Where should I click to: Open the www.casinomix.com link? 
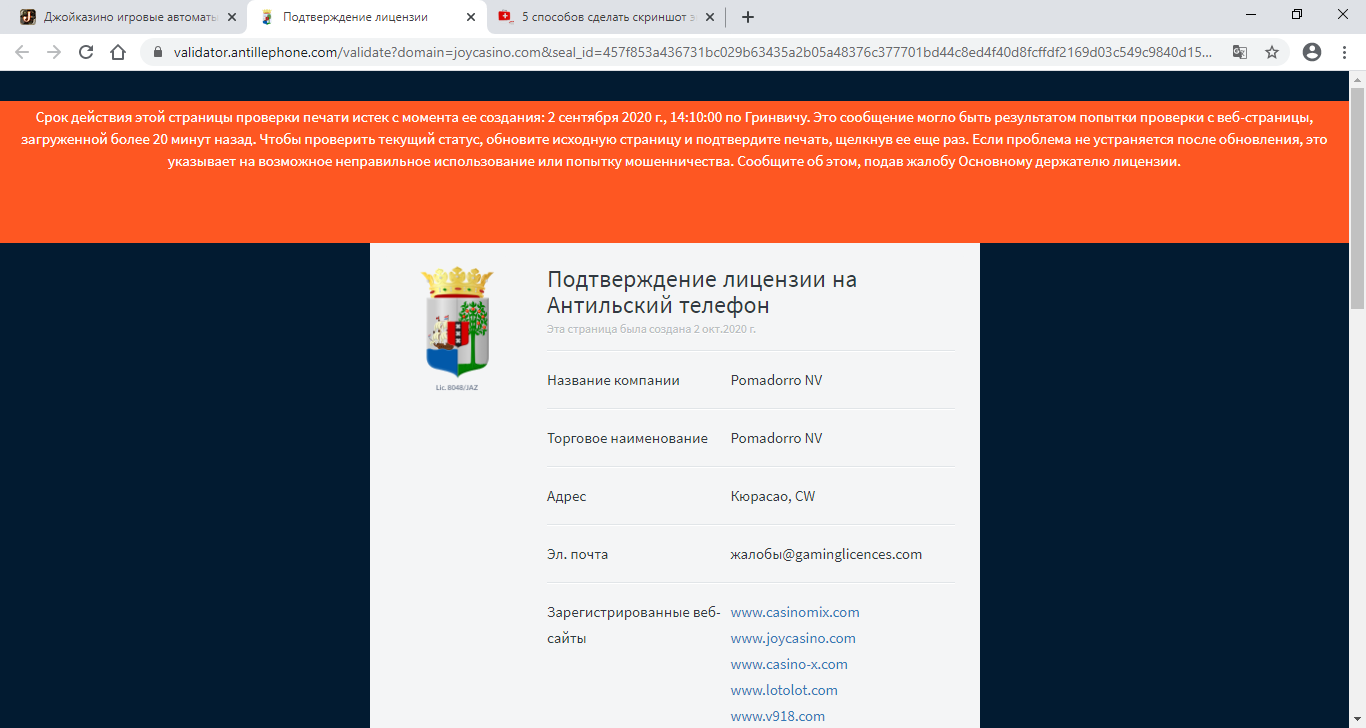(795, 612)
